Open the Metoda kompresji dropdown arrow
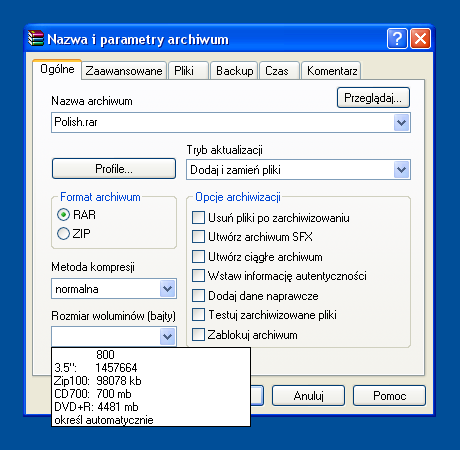Viewport: 460px width, 450px height. pos(168,289)
